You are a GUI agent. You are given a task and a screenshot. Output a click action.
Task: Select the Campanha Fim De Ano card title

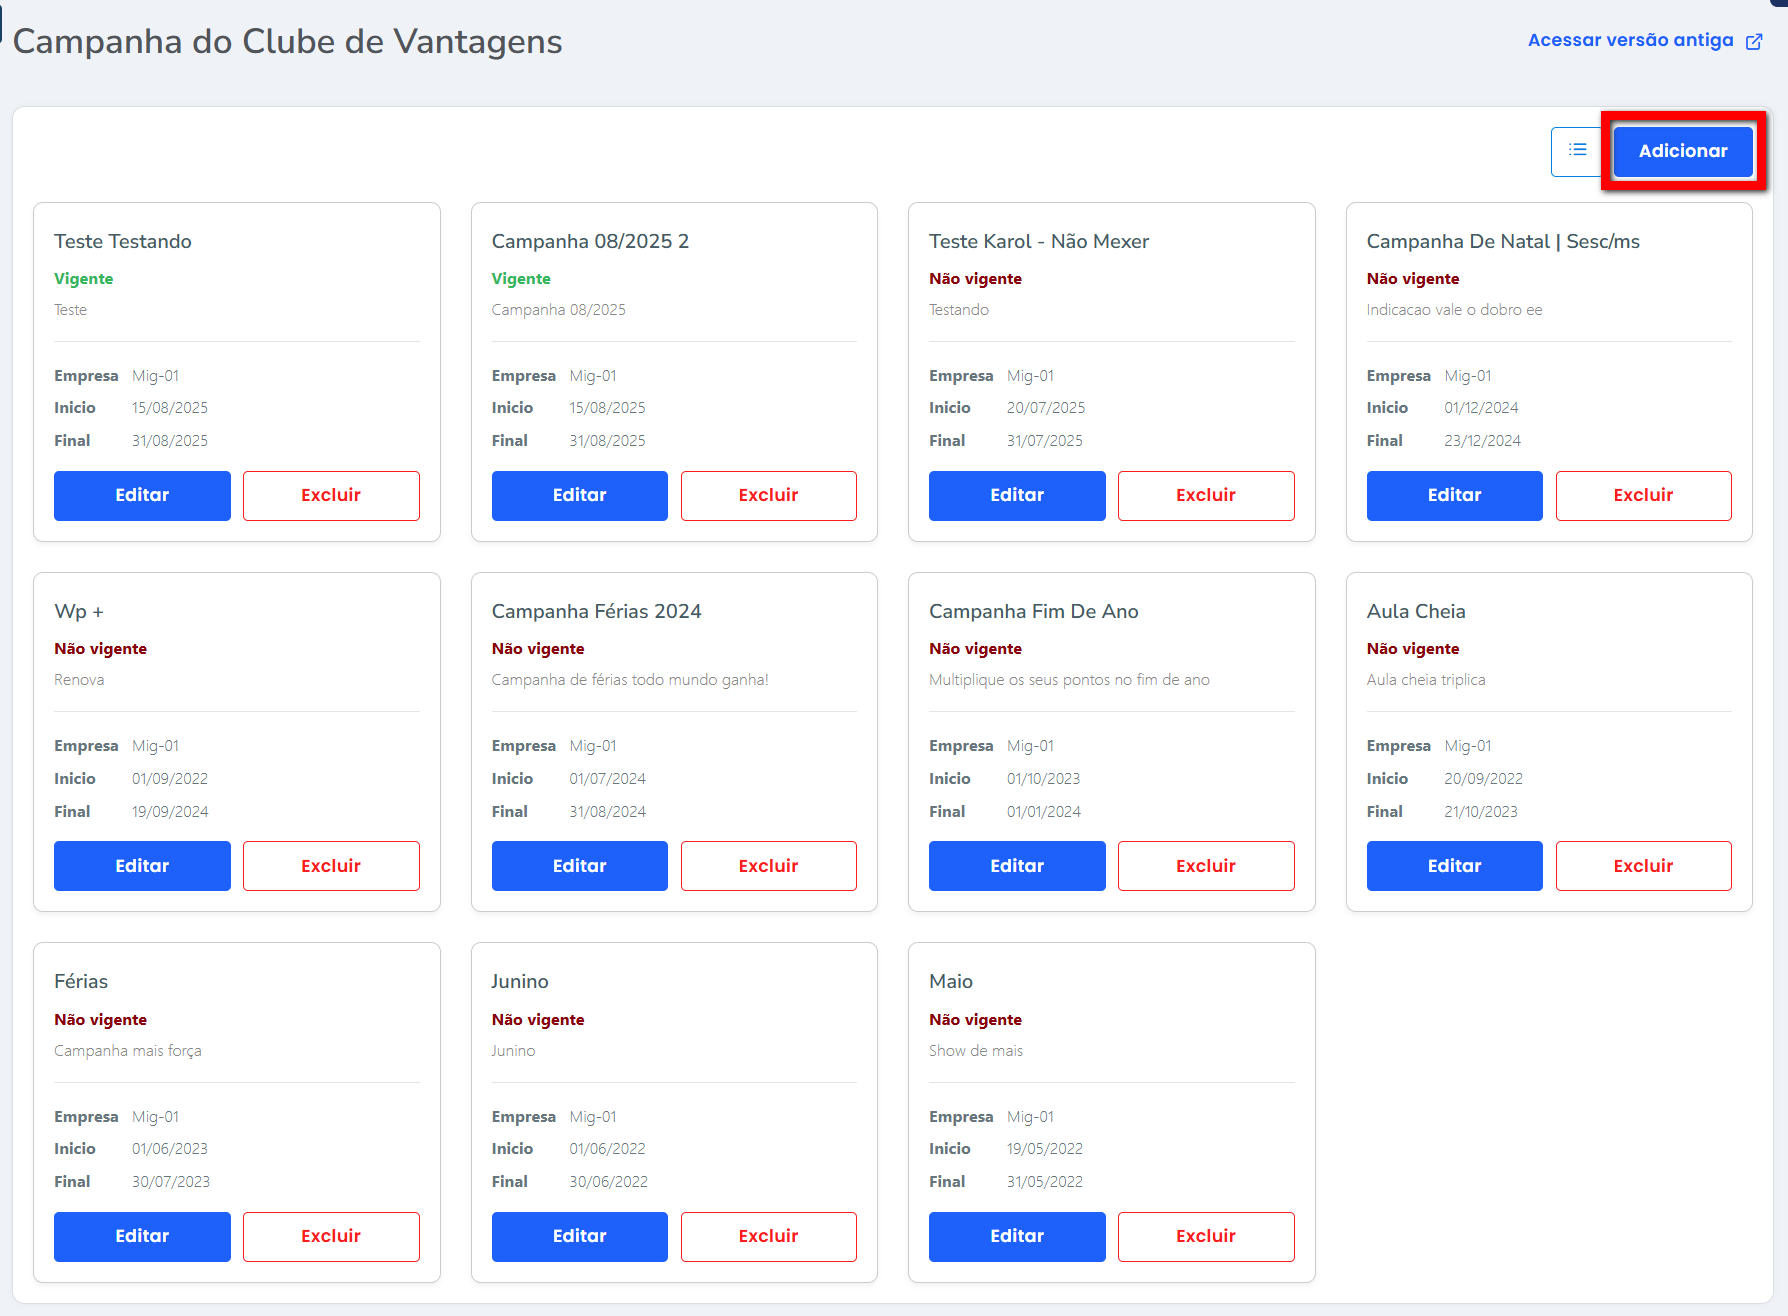click(1033, 611)
